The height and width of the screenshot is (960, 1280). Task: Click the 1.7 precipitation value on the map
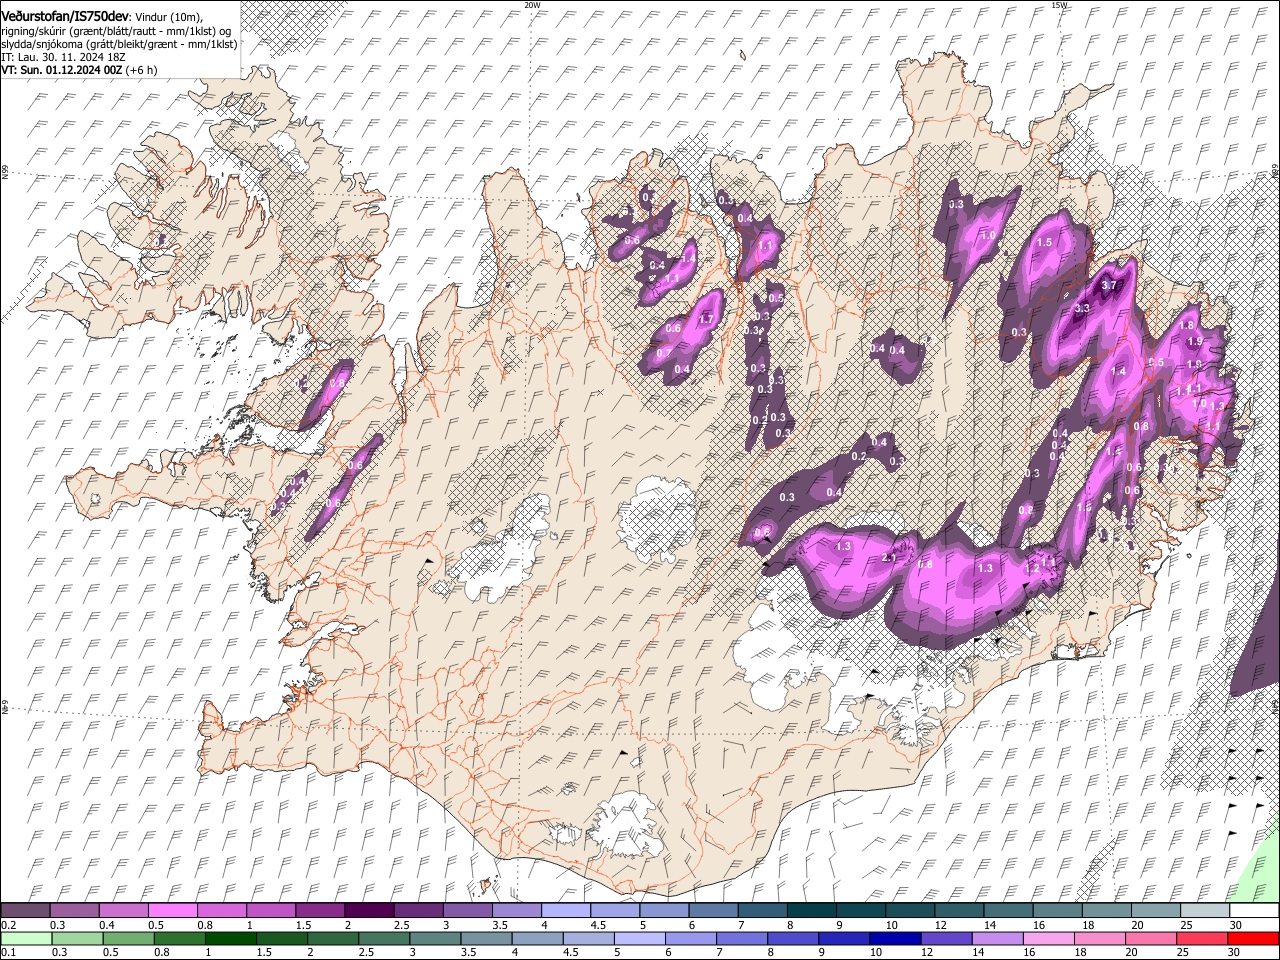(x=705, y=319)
